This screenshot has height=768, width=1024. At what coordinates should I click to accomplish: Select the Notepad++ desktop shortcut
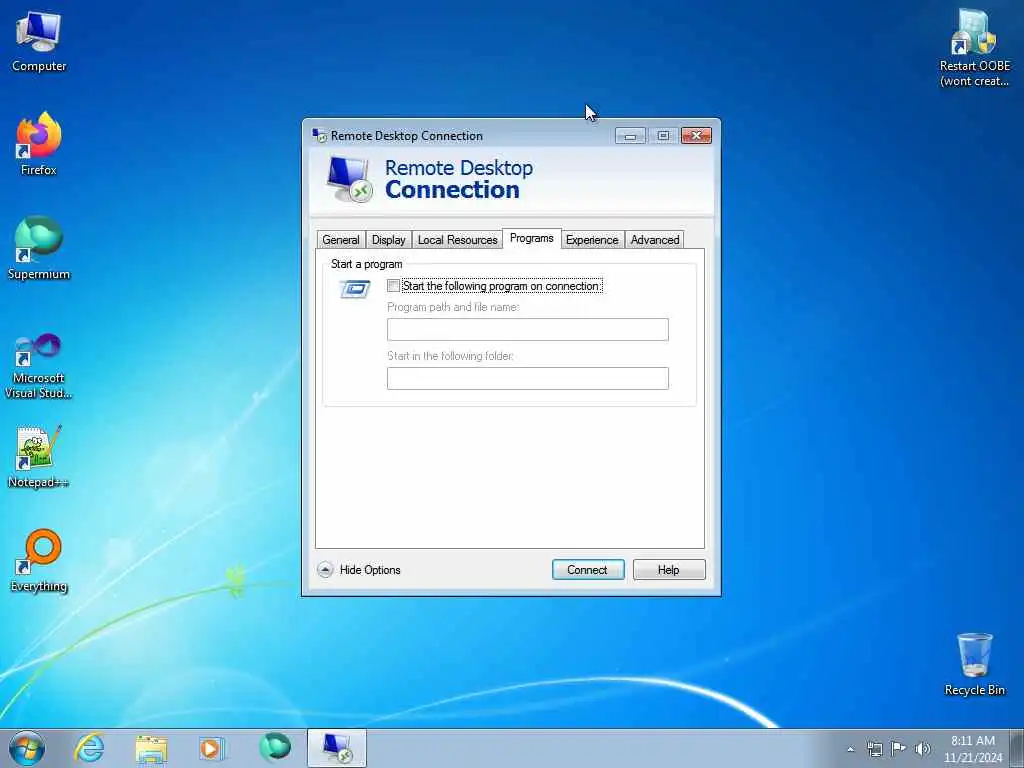39,457
